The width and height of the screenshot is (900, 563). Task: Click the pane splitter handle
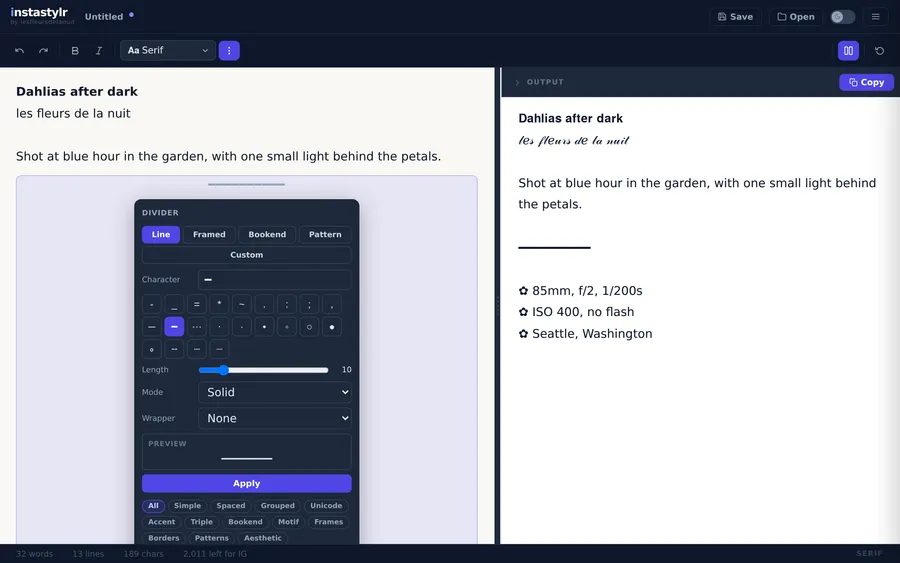click(498, 305)
